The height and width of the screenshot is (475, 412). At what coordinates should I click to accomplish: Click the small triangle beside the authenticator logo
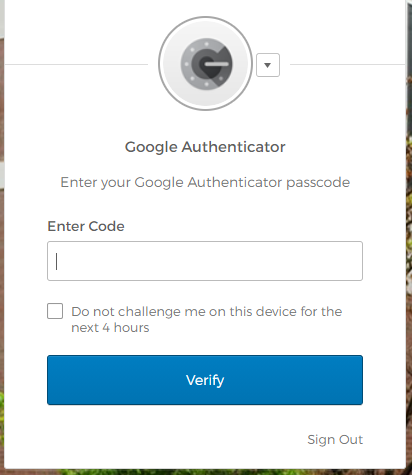click(x=267, y=65)
